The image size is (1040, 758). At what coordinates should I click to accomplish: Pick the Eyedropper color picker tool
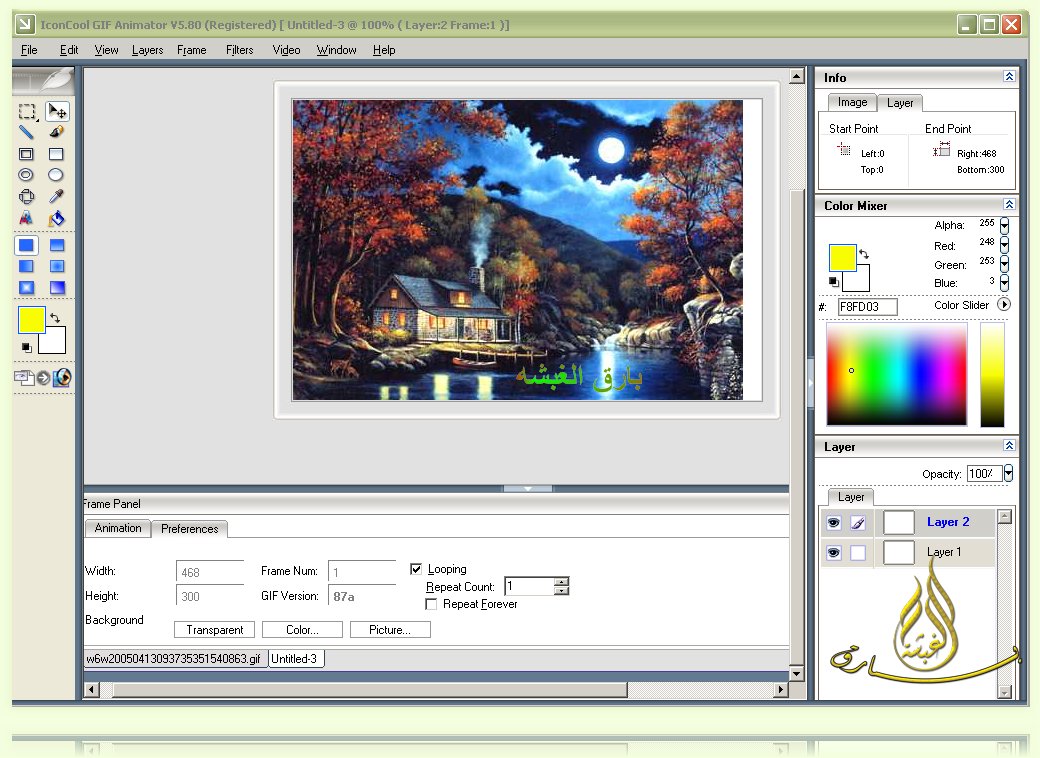(56, 196)
